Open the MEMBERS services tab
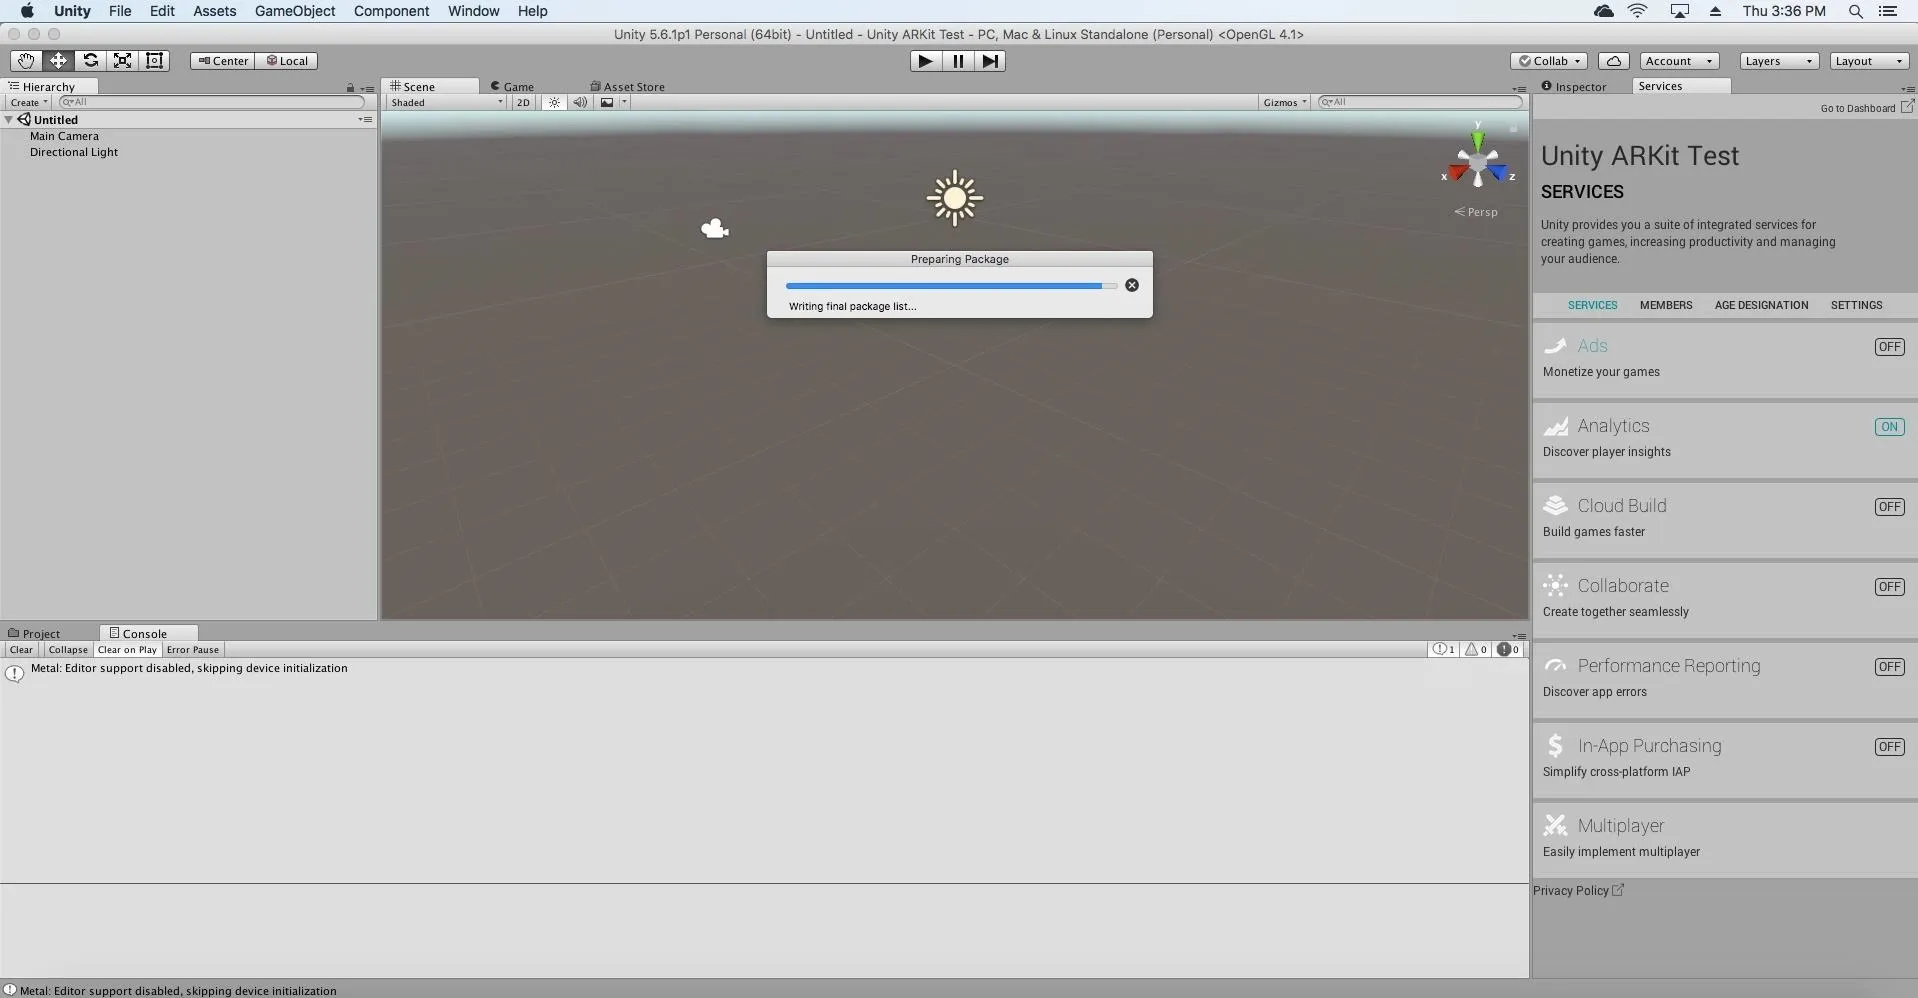Screen dimensions: 1918x998 pos(1666,305)
